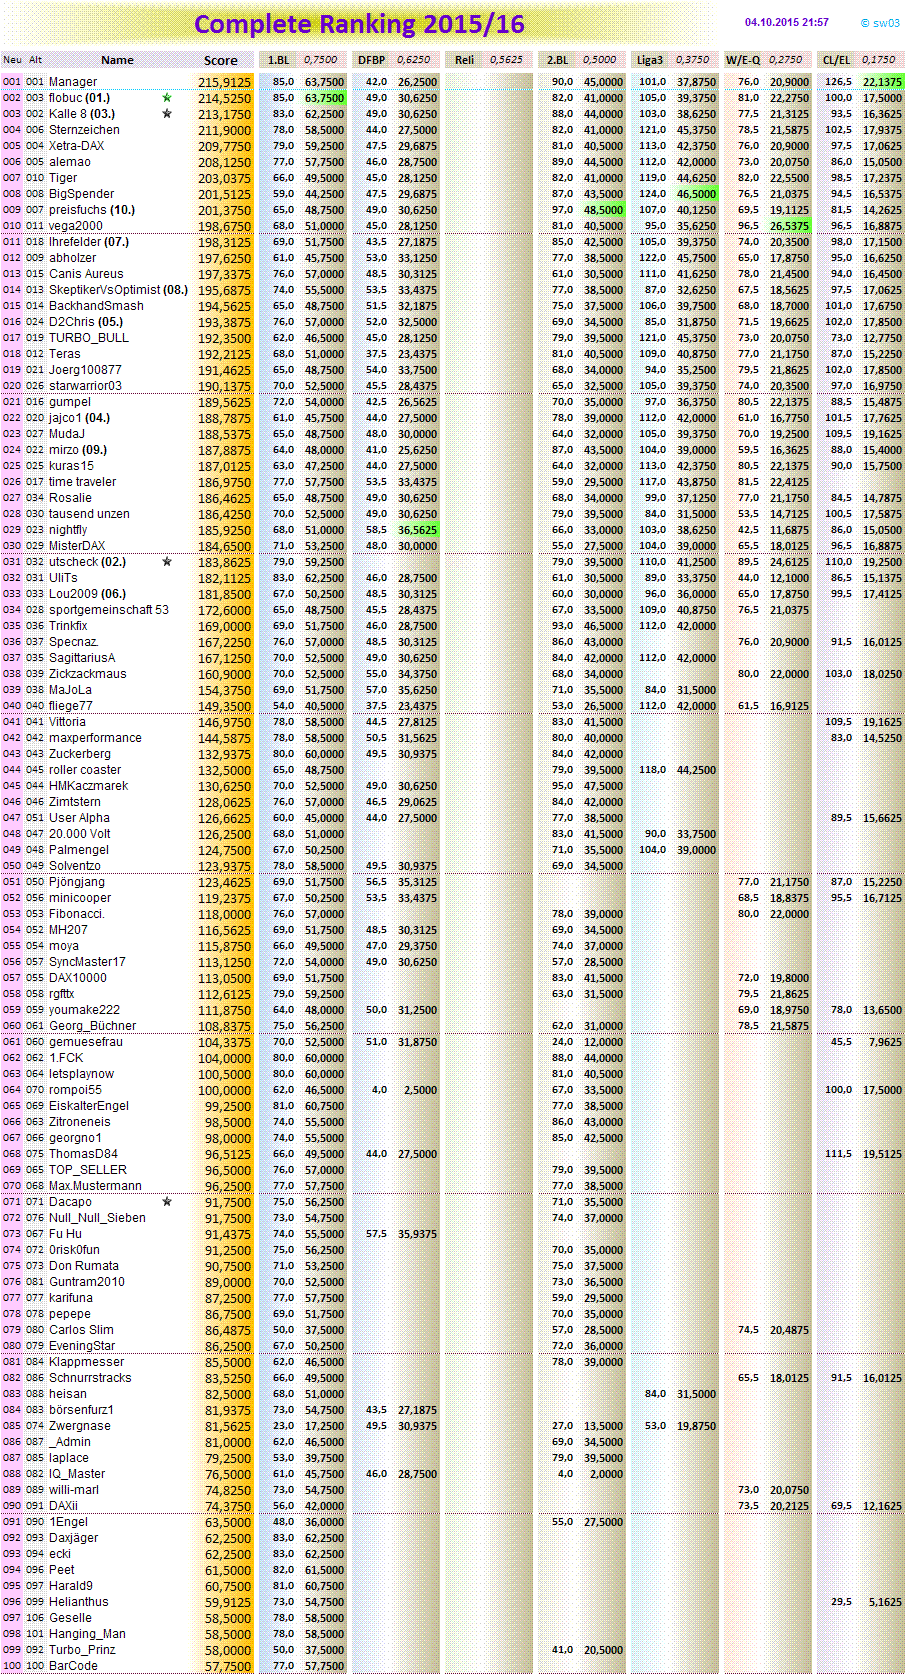Viewport: 905px width, 1674px height.
Task: Select the name 'Null_Null_Sieben'
Action: 97,1218
